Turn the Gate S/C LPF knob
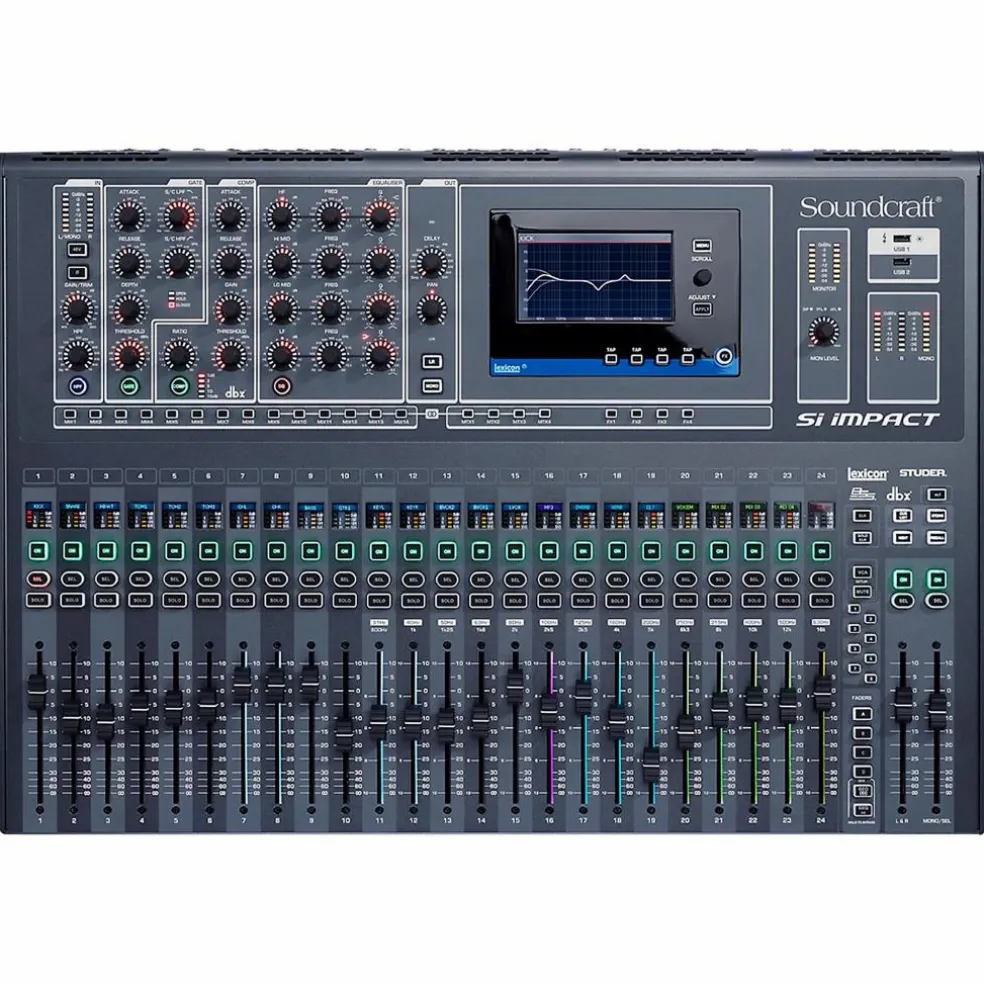The image size is (984, 984). [x=179, y=217]
